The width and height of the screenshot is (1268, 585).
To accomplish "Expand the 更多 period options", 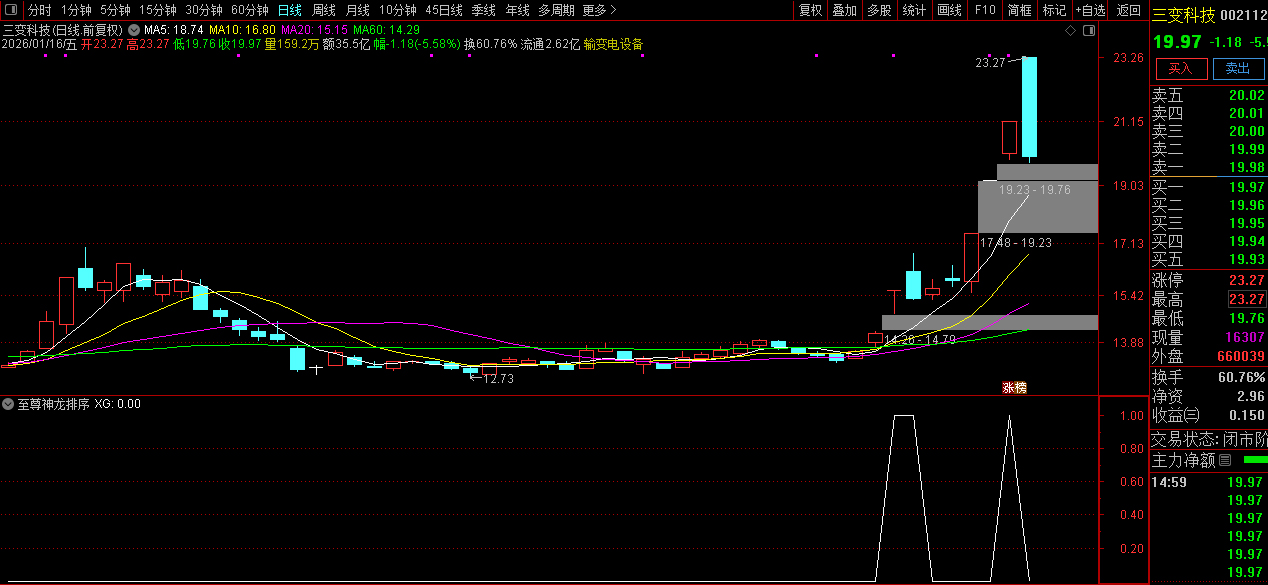I will (x=599, y=10).
